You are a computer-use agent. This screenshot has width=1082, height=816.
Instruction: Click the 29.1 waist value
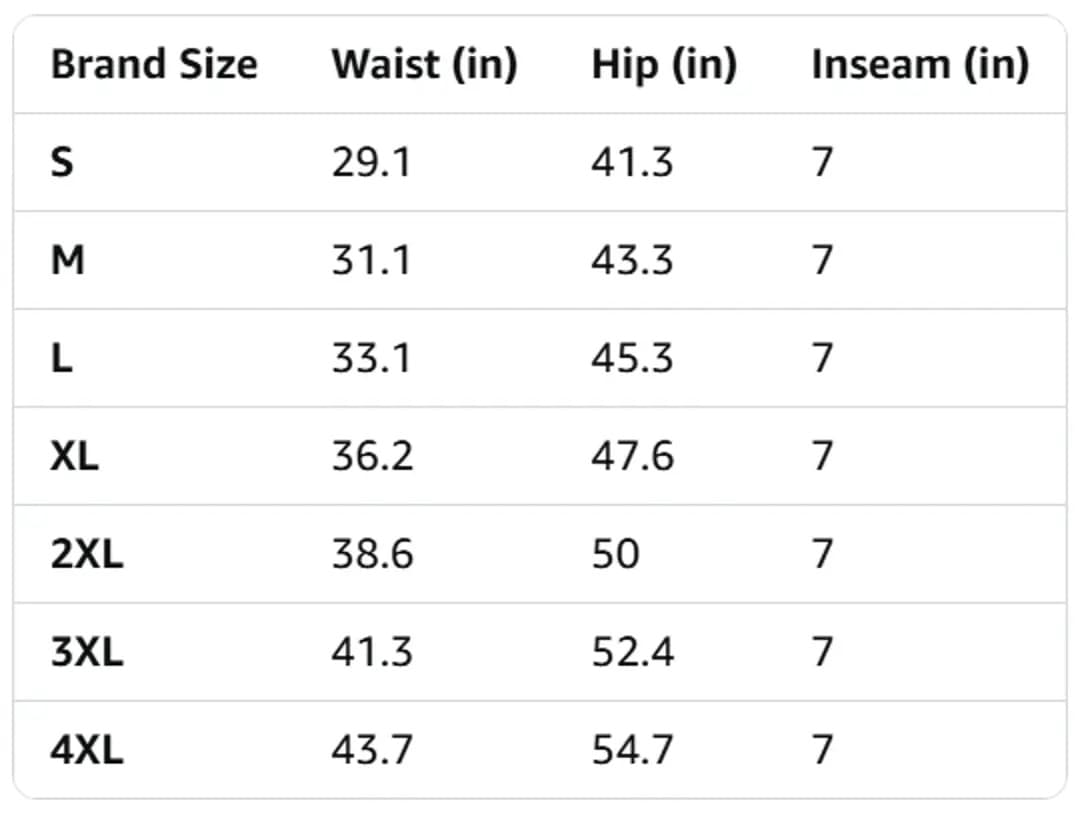tap(371, 163)
